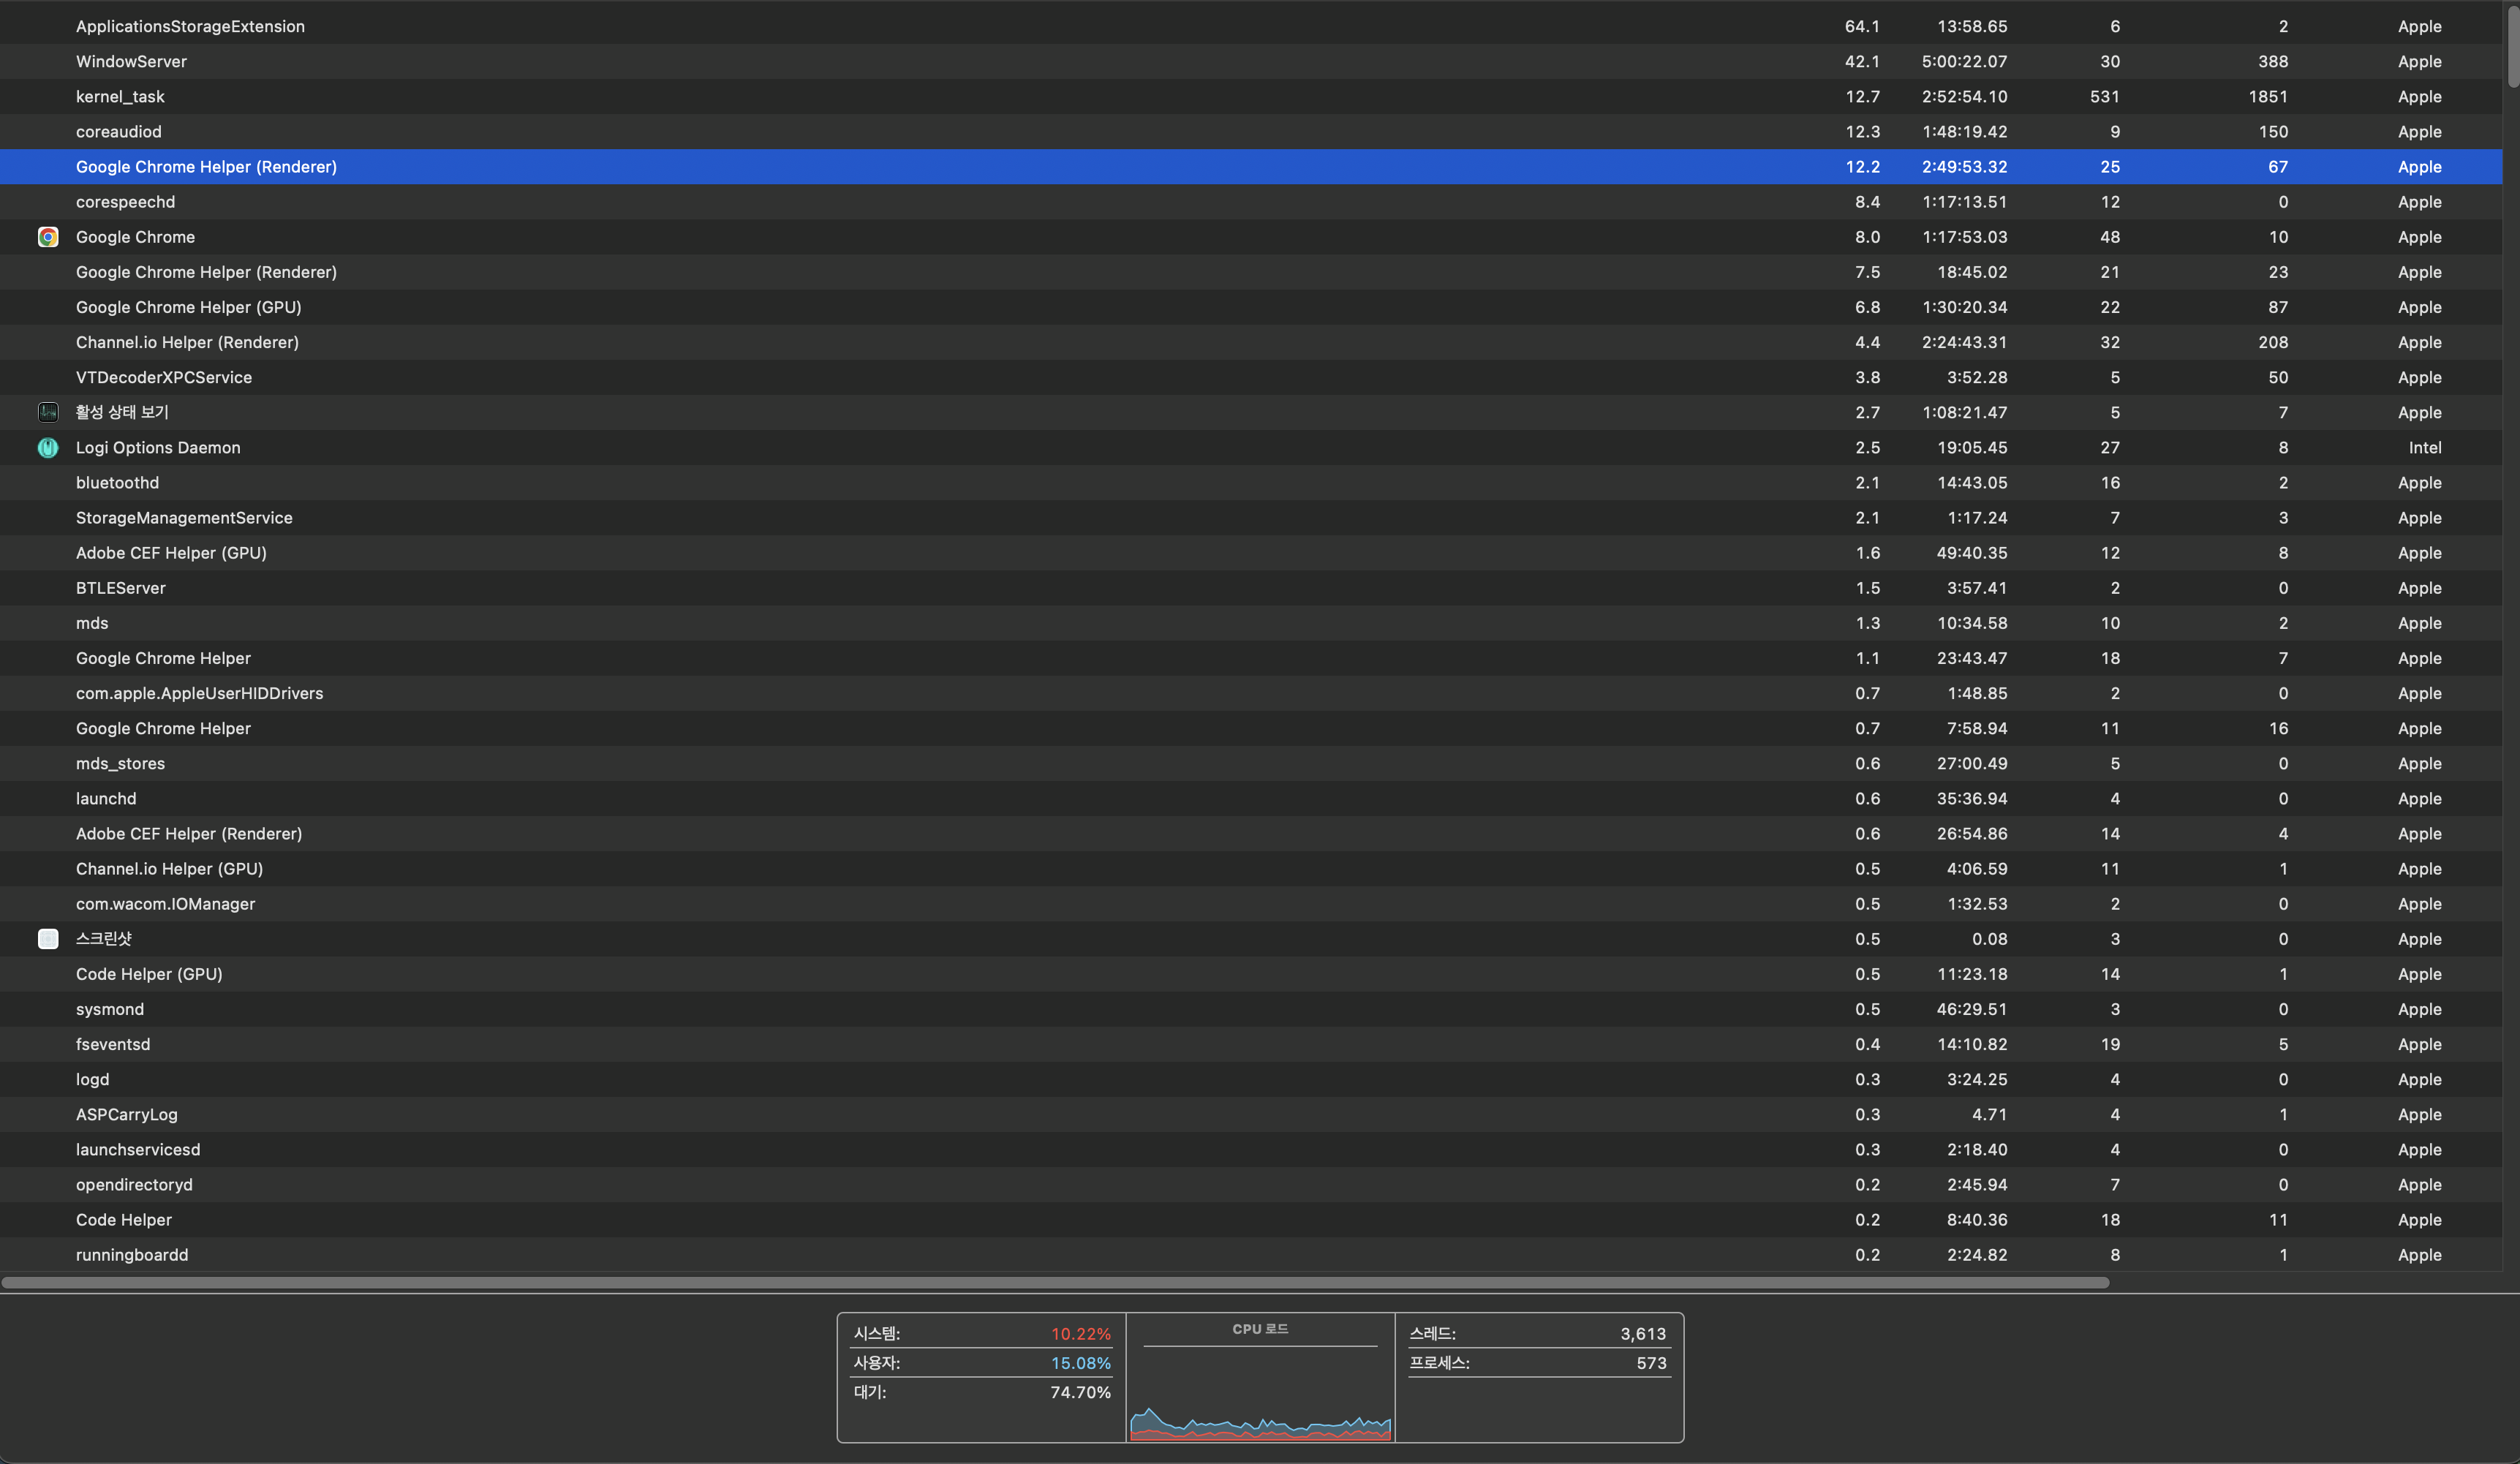Select the launchservicesd process
This screenshot has width=2520, height=1464.
(x=1251, y=1149)
